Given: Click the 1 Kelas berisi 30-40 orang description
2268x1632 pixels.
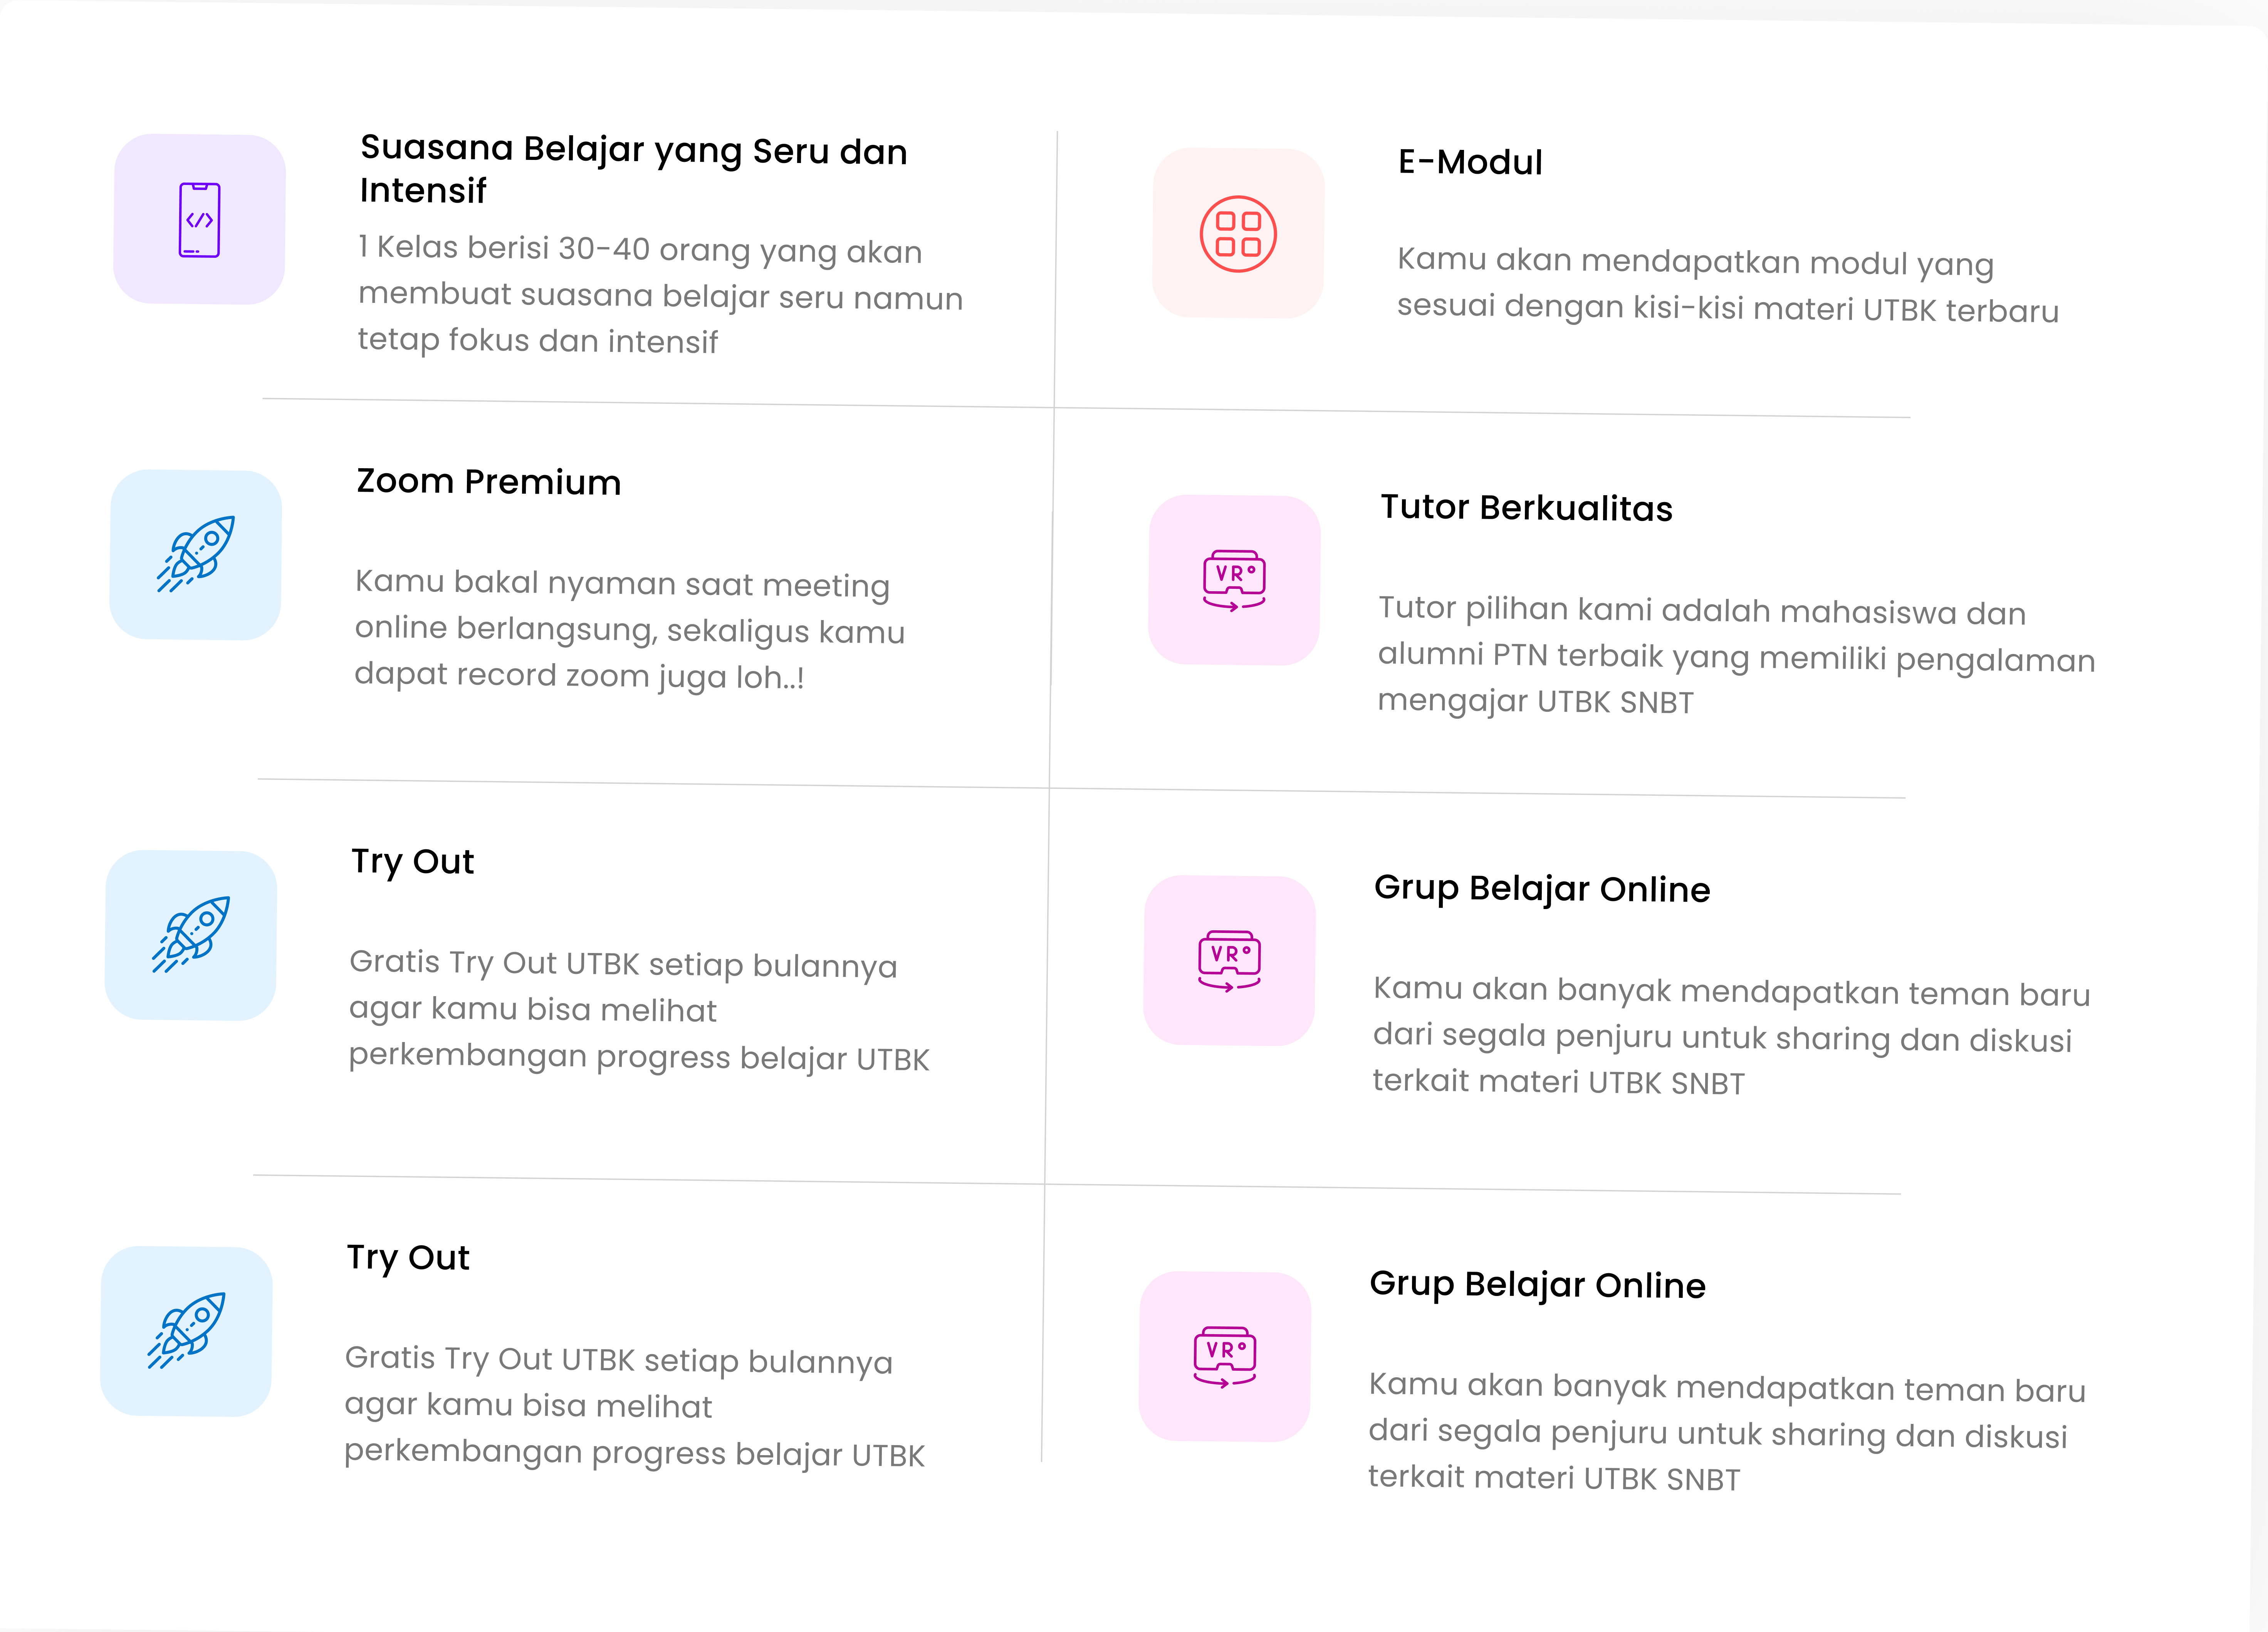Looking at the screenshot, I should click(x=660, y=294).
